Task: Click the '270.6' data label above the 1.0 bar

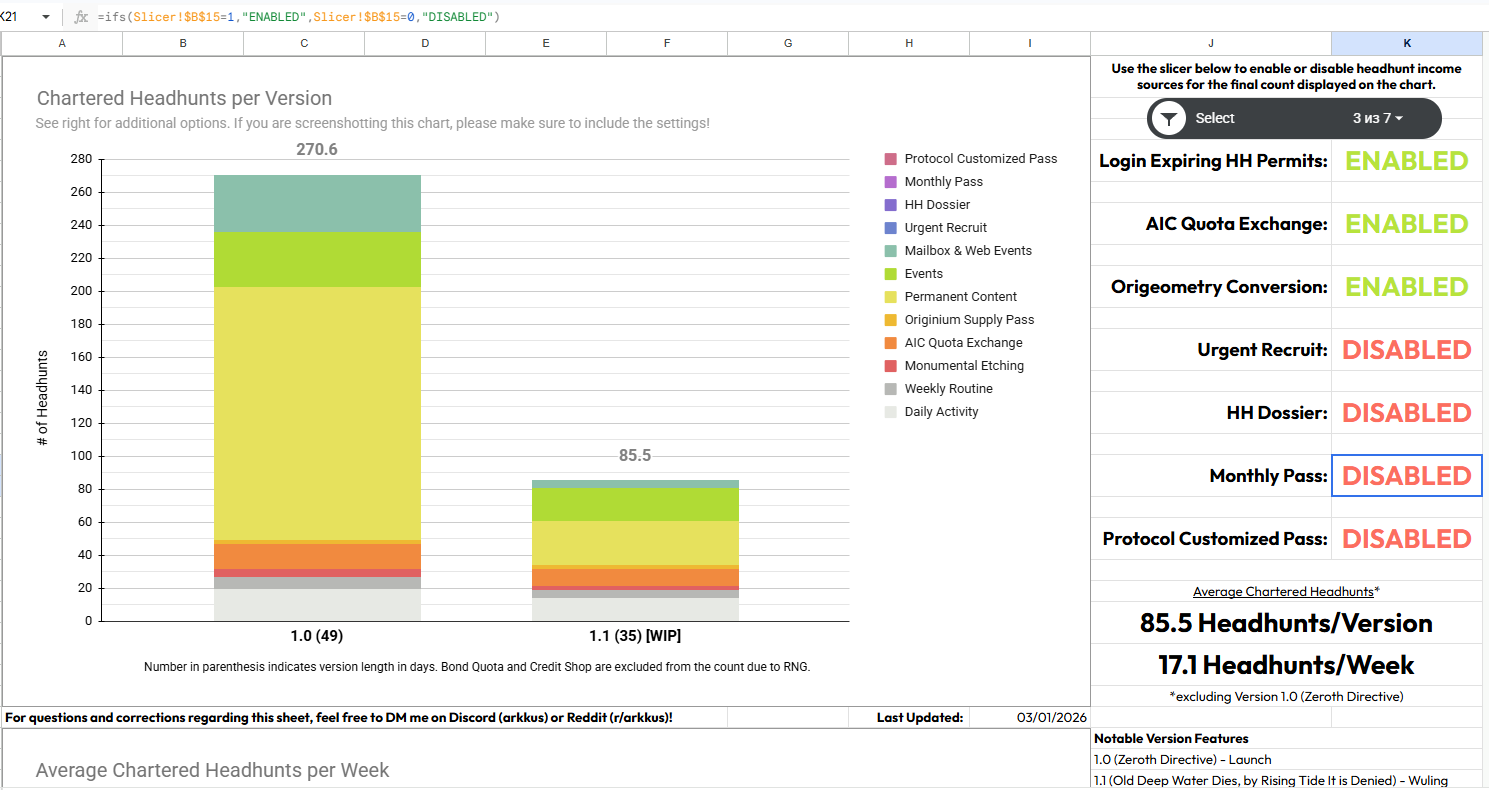Action: 317,149
